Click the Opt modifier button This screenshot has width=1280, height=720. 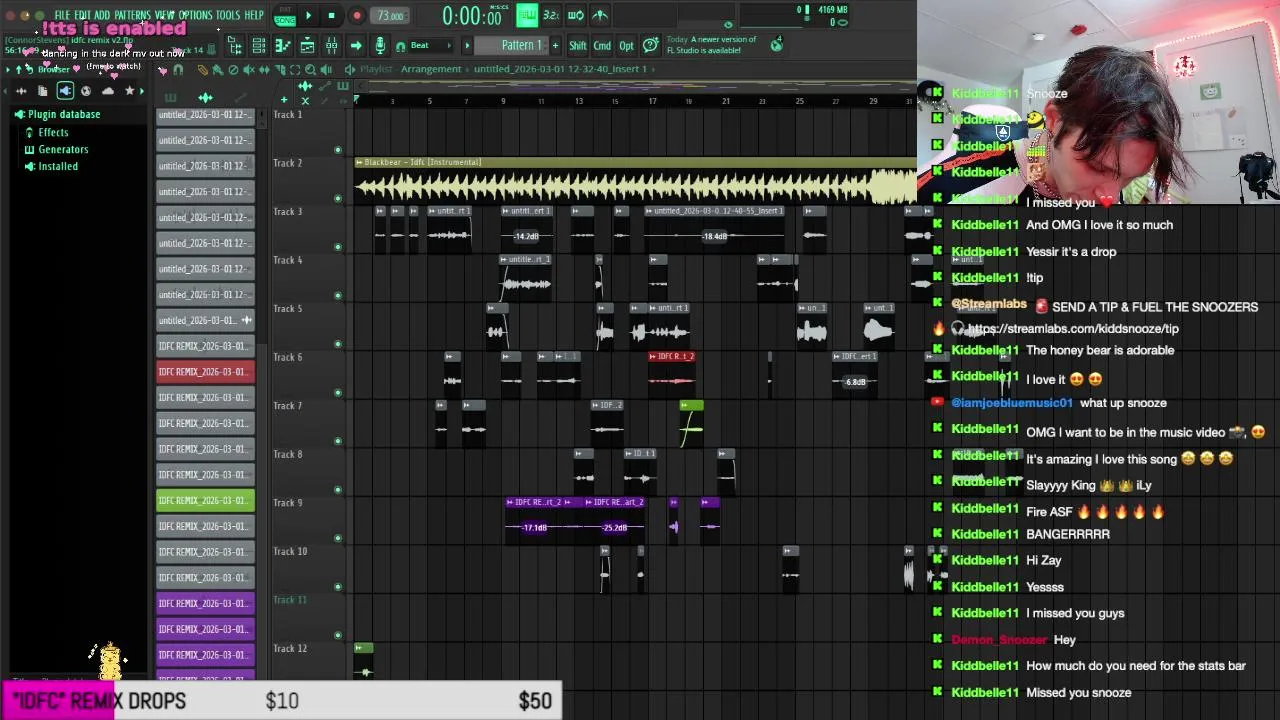(x=626, y=45)
